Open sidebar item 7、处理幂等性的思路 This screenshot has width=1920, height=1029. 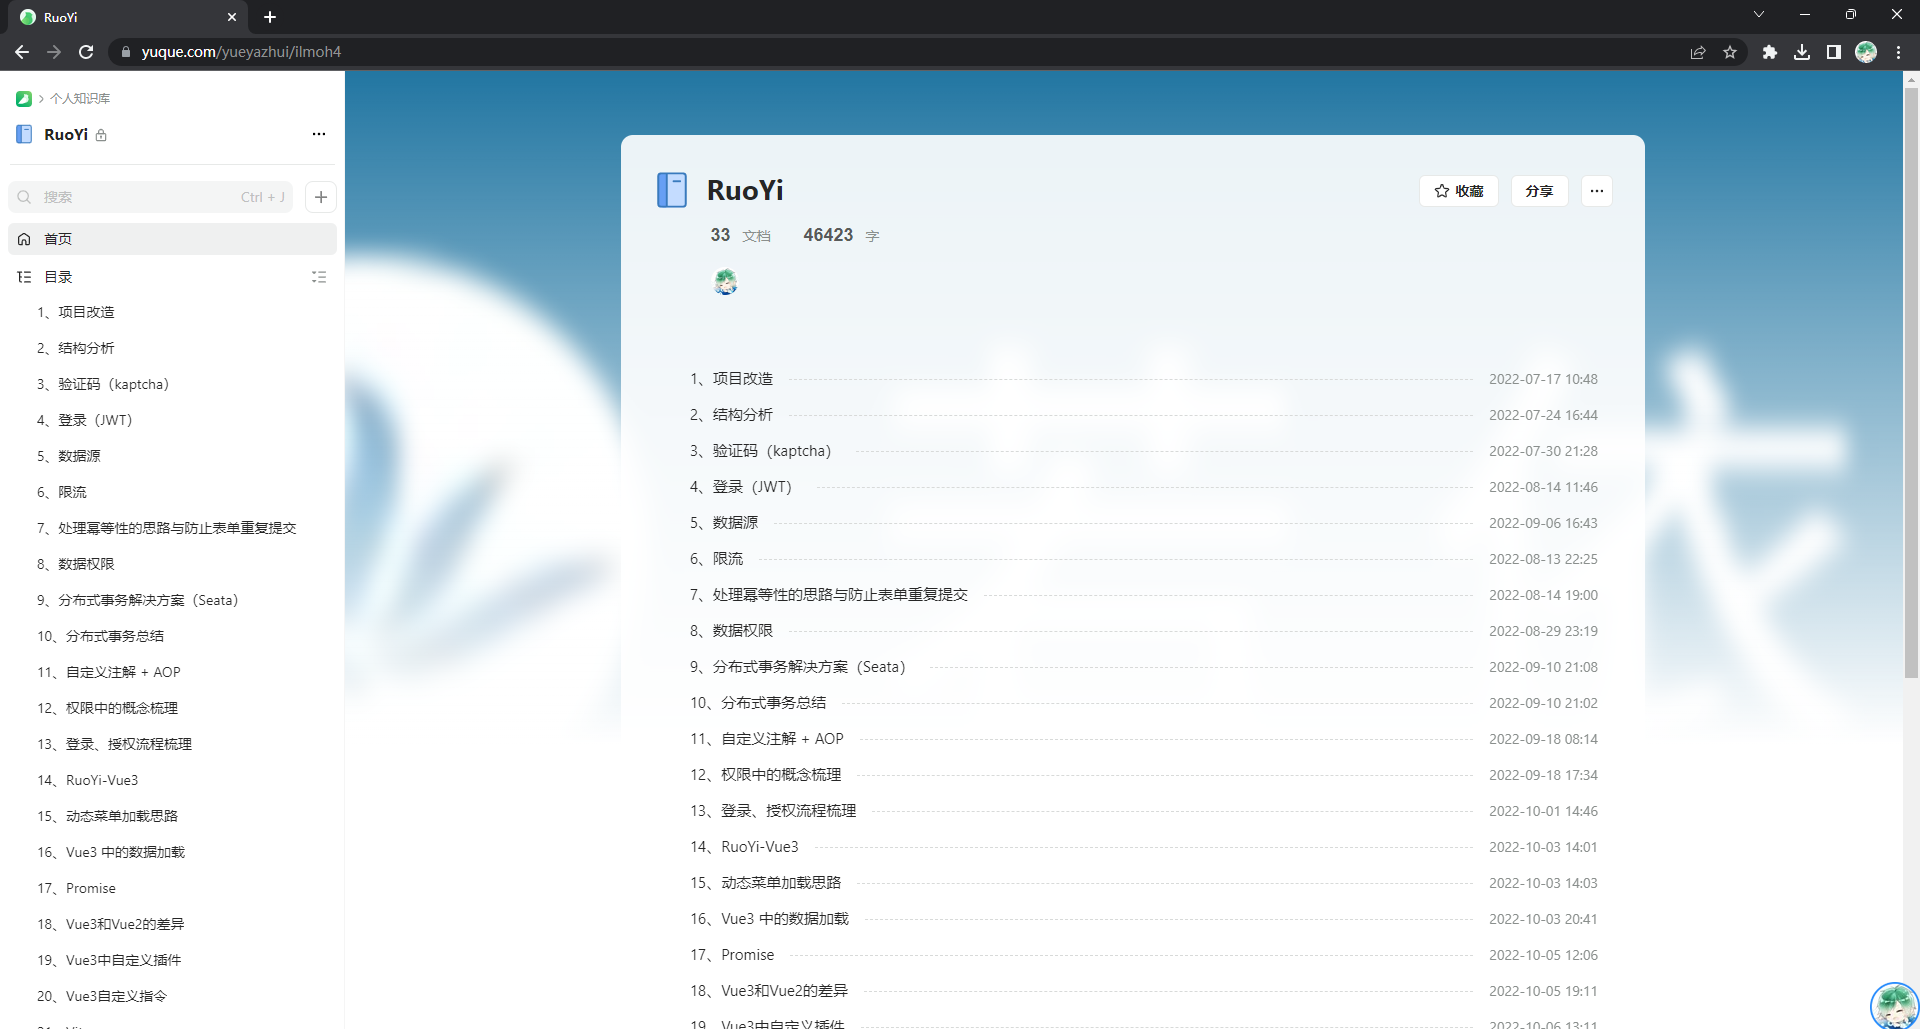[x=167, y=528]
